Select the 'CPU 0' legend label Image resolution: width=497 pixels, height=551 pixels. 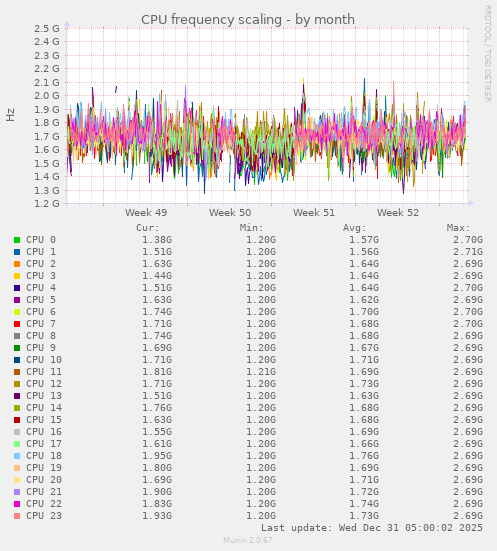(x=41, y=240)
